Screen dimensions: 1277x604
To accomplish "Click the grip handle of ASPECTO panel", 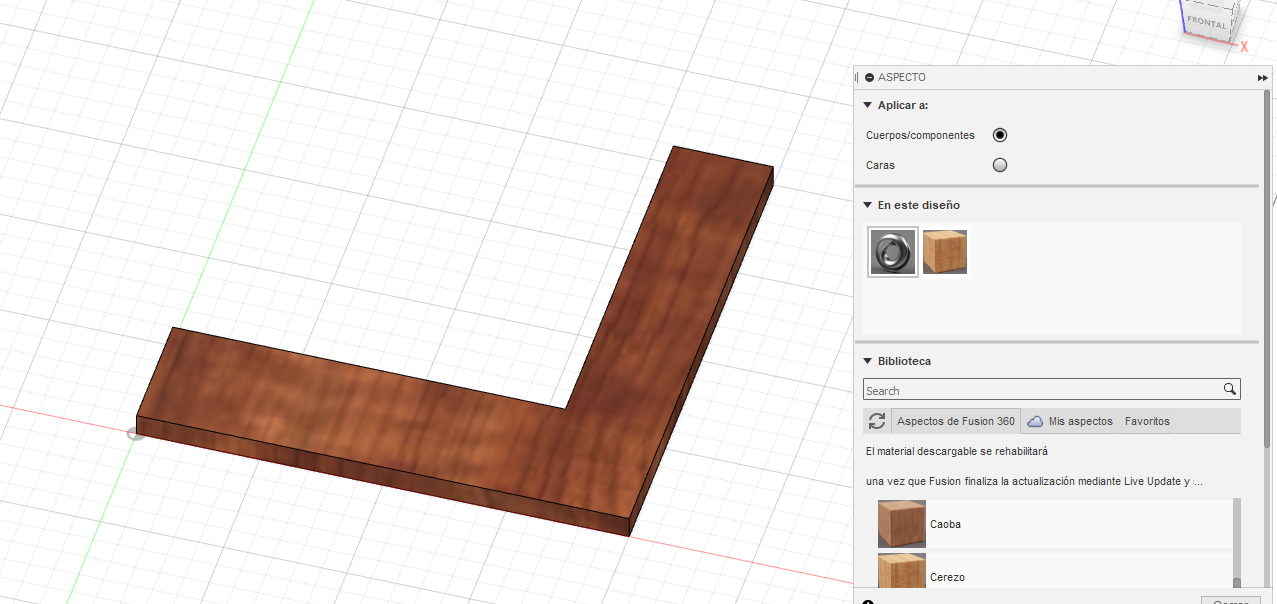I will (858, 77).
